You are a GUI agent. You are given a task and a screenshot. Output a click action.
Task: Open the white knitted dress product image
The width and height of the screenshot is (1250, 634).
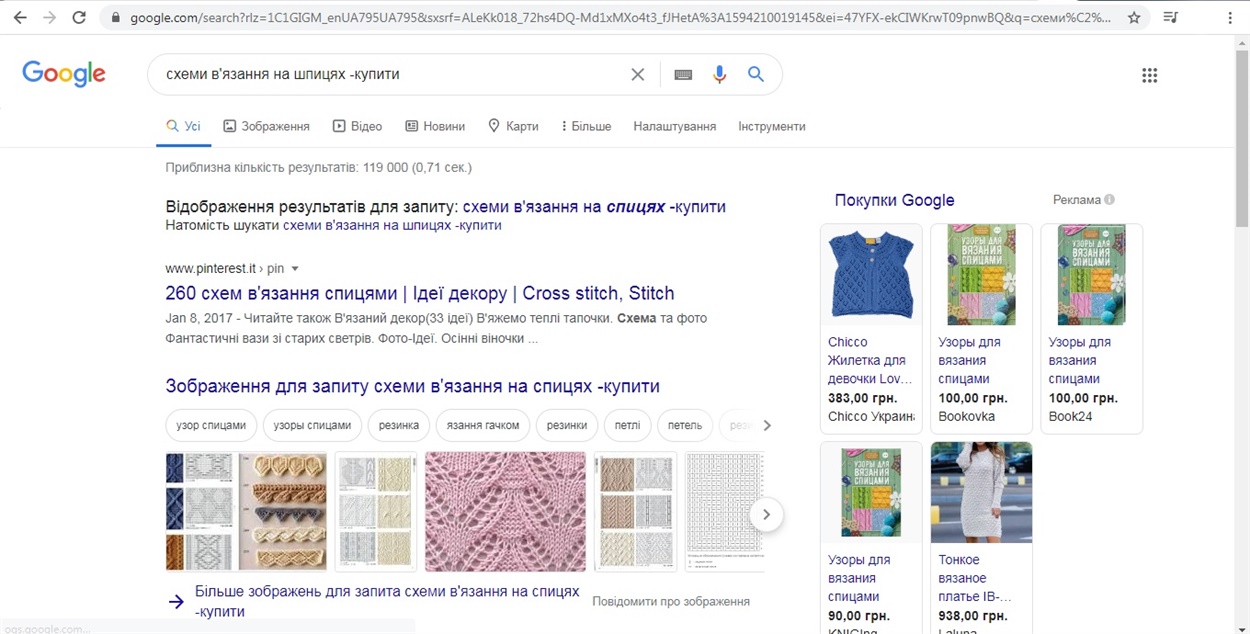coord(981,492)
